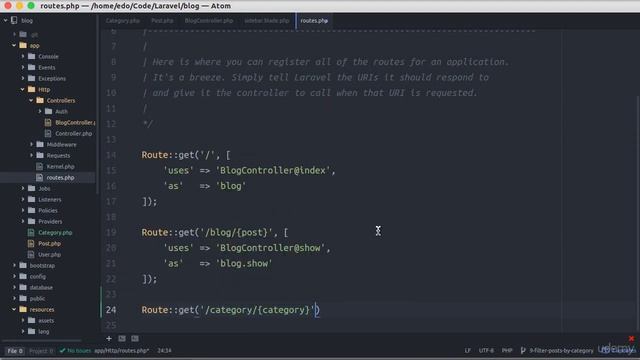Collapse the resources folder
The image size is (640, 360).
(x=14, y=309)
